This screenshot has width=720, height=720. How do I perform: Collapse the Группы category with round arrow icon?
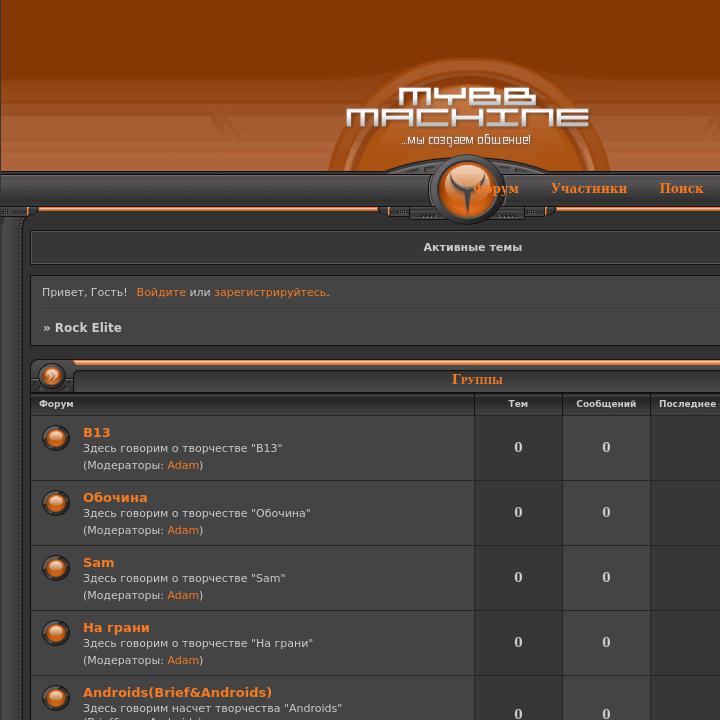(52, 376)
